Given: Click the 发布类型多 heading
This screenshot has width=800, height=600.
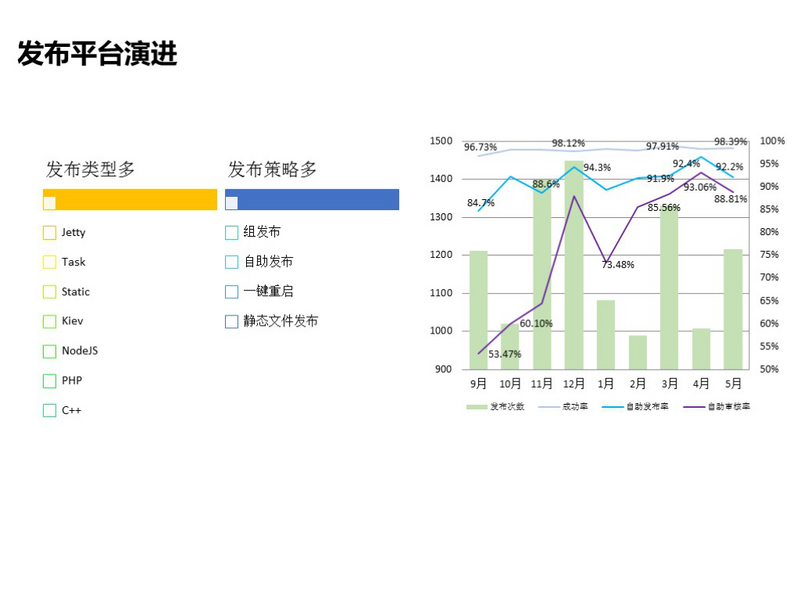Looking at the screenshot, I should (x=90, y=169).
